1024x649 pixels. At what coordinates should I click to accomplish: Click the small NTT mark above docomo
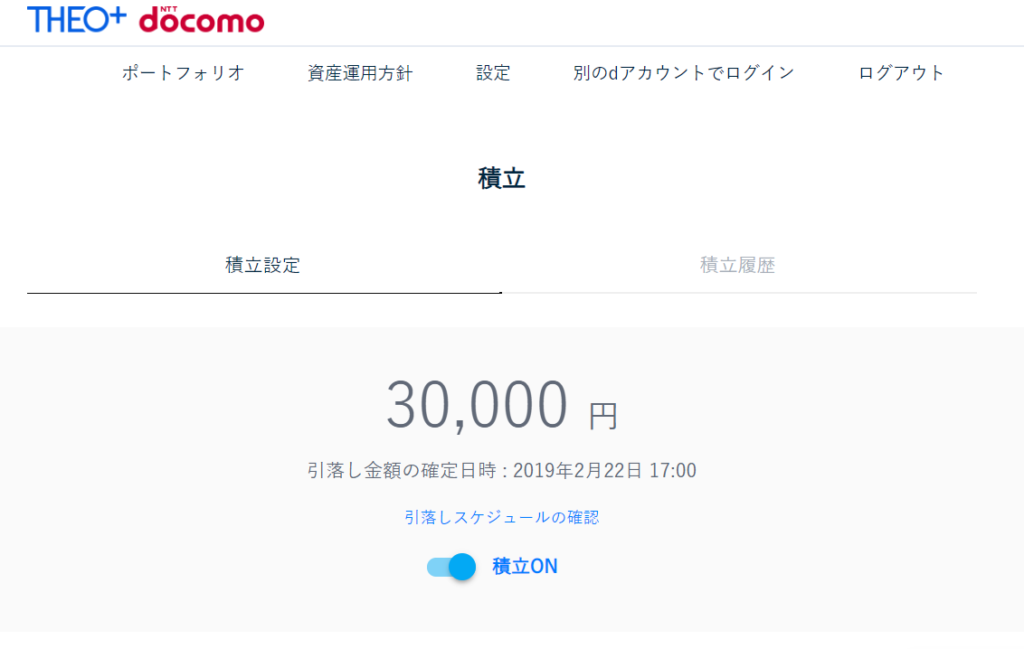click(x=168, y=9)
